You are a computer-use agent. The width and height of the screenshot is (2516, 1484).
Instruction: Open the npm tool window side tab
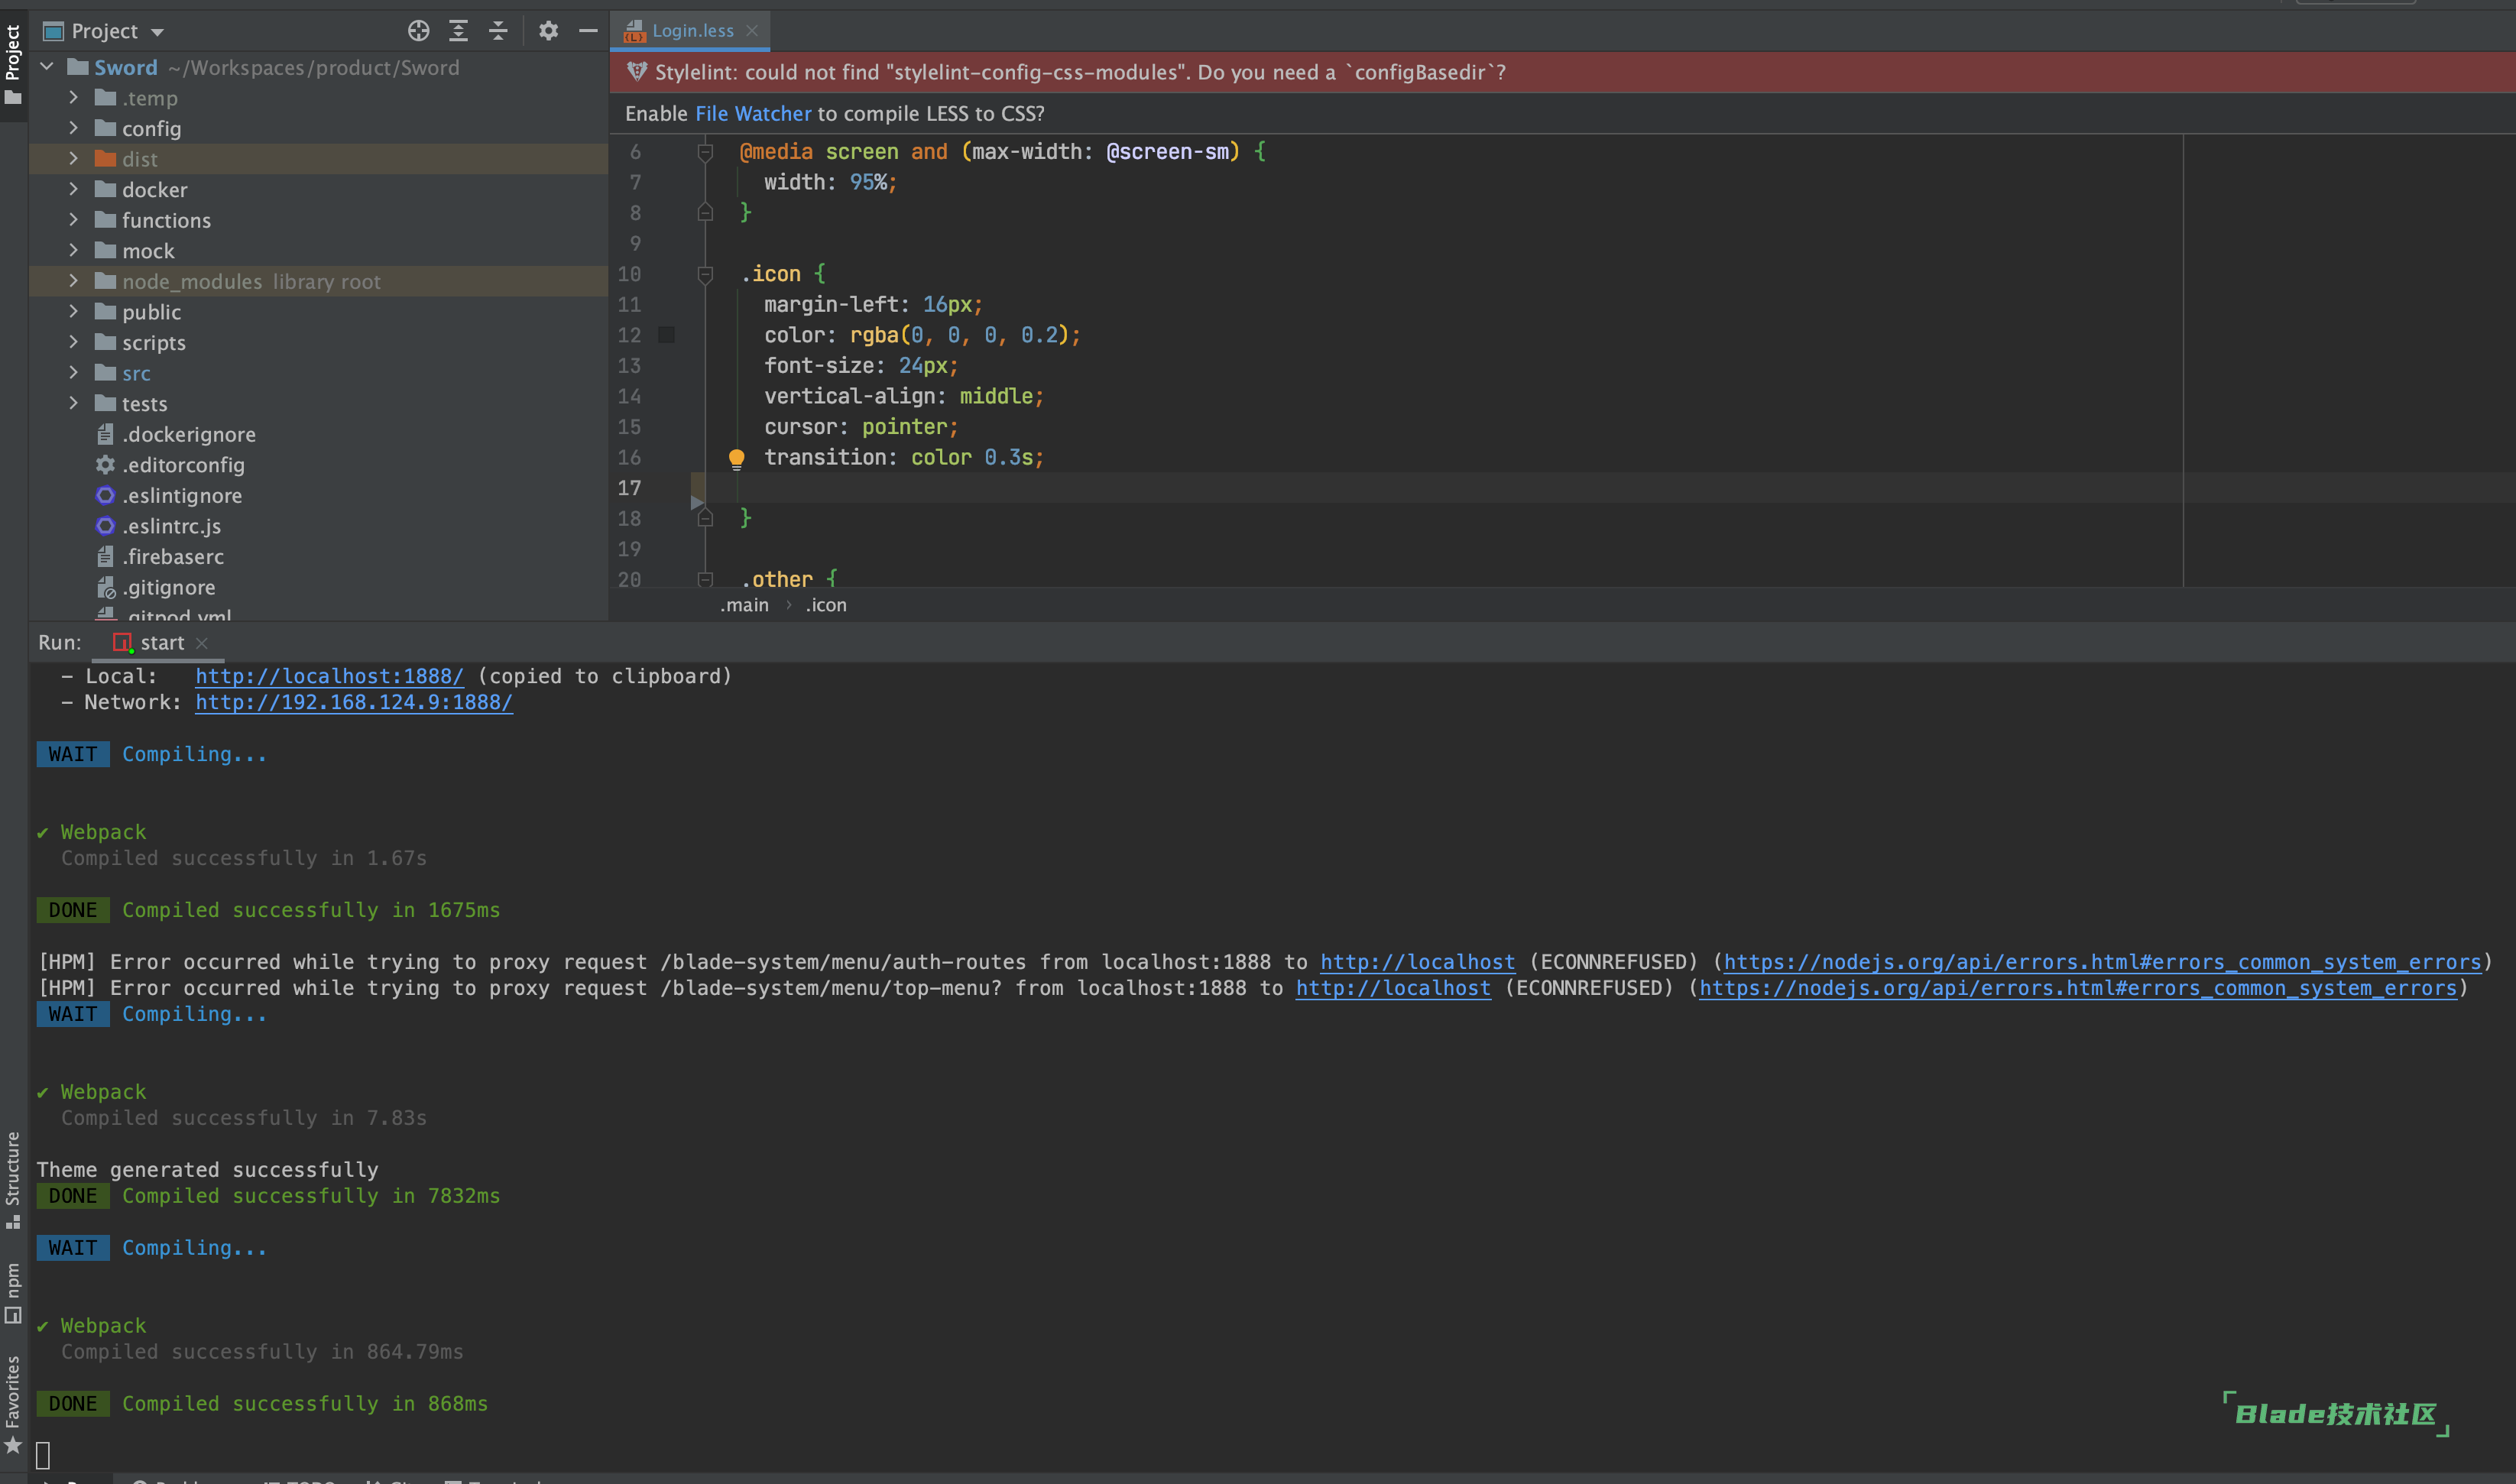coord(13,1293)
